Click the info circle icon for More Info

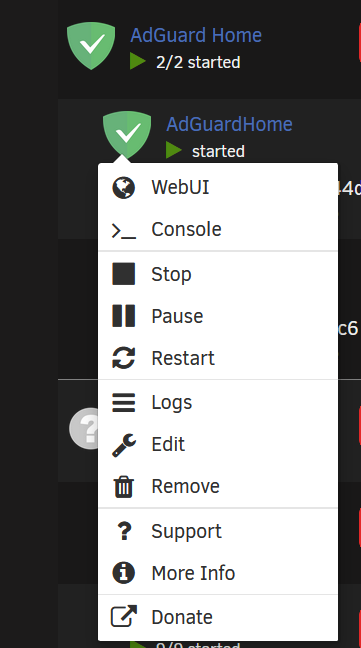click(x=124, y=573)
